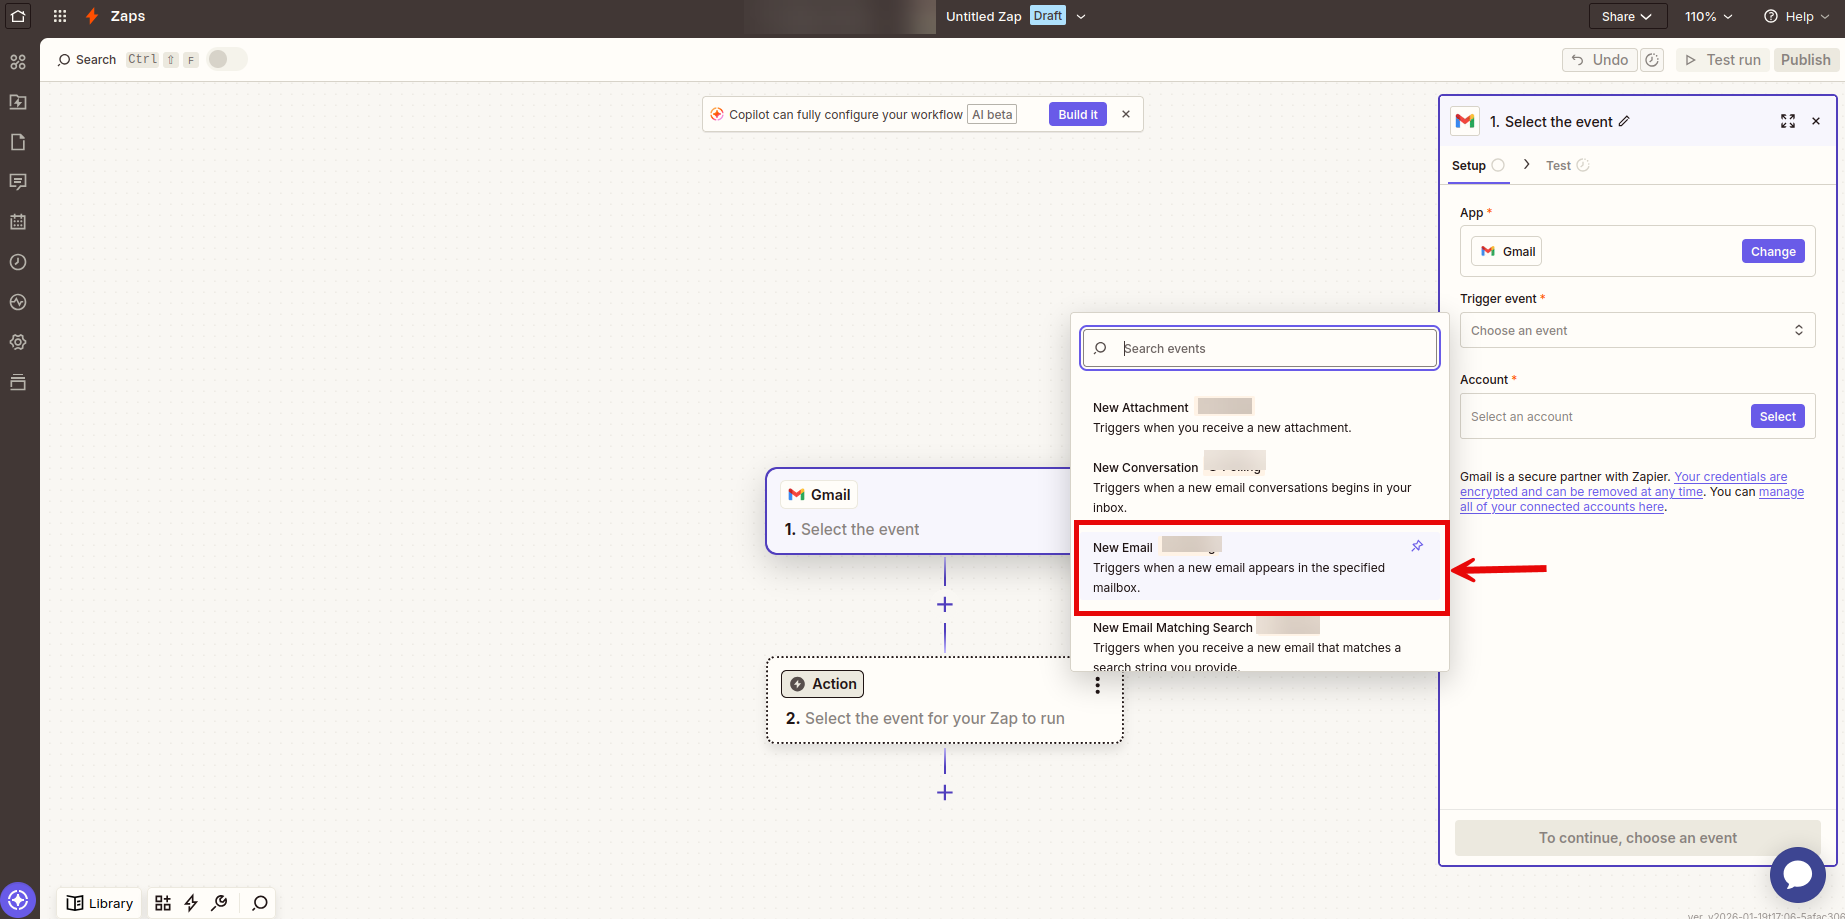1845x919 pixels.
Task: Click Select to choose an account
Action: click(x=1777, y=416)
